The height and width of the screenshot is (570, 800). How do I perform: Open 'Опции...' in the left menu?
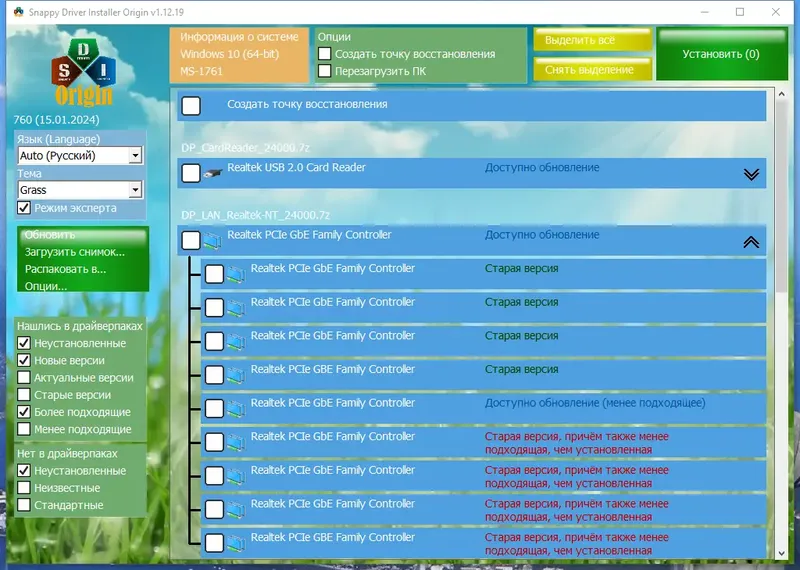(x=46, y=286)
